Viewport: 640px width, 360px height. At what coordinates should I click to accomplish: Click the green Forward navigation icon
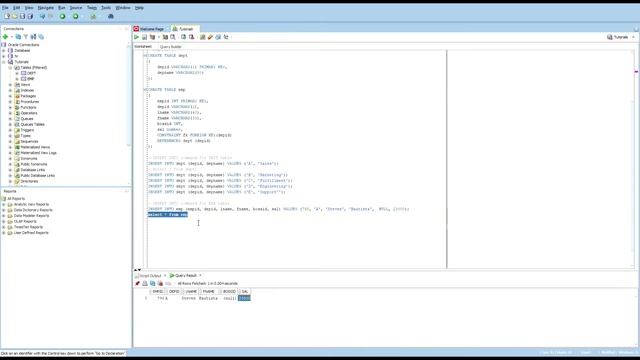76,16
